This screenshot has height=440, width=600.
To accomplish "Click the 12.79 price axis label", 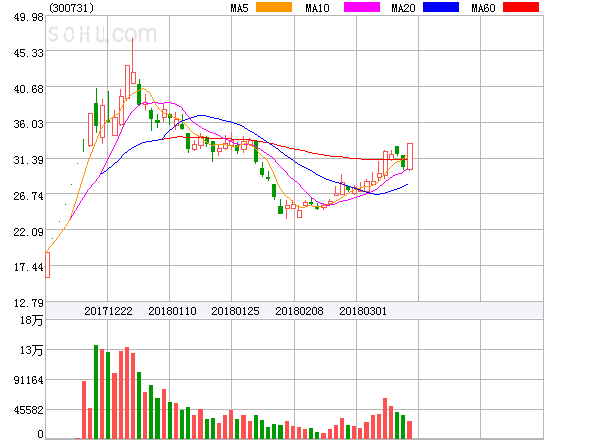I will 29,303.
